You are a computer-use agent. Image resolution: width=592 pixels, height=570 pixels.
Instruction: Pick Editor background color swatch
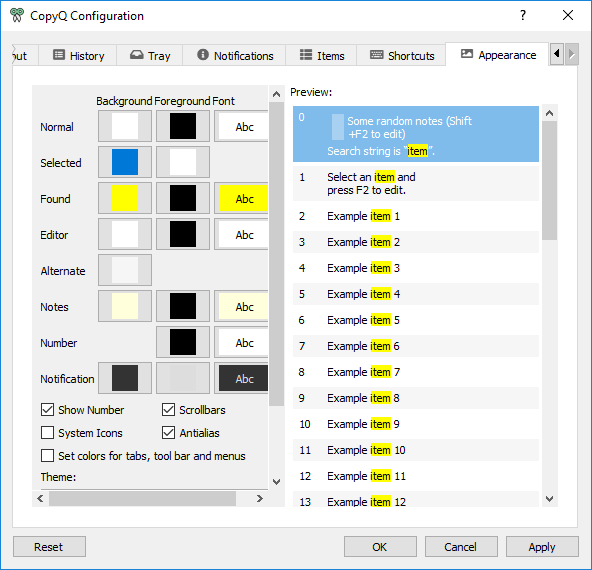[x=125, y=234]
